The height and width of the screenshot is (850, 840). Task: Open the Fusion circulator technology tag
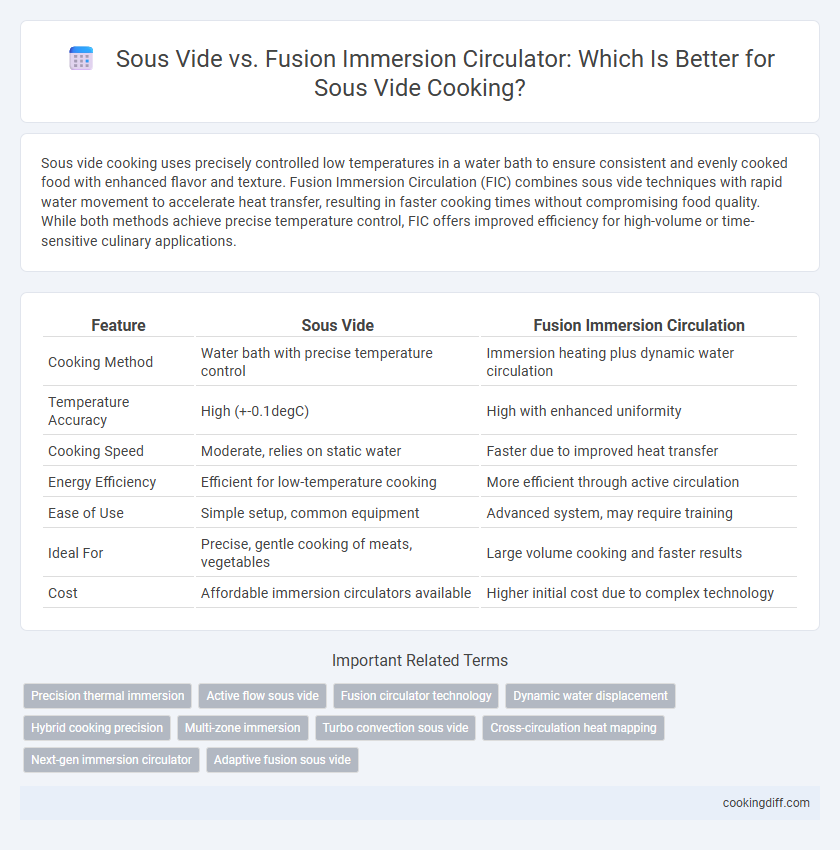[x=416, y=696]
